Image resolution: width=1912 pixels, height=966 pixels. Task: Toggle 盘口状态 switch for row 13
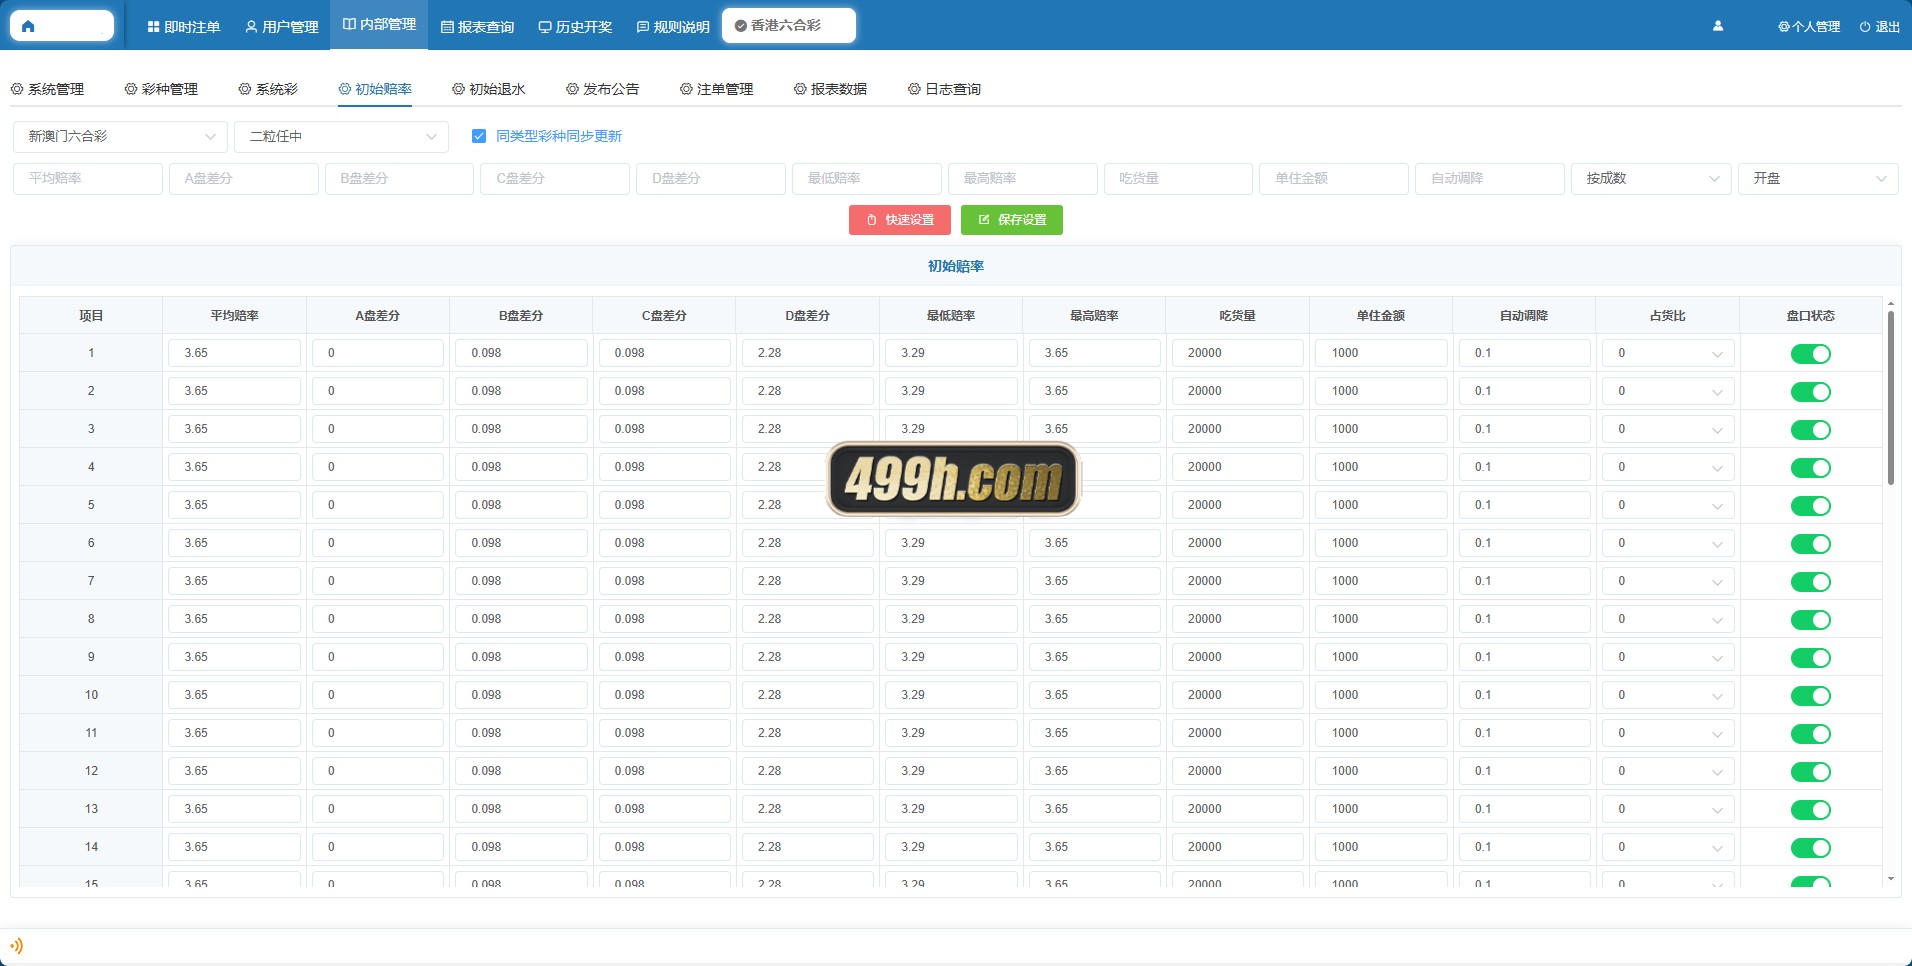[x=1811, y=810]
